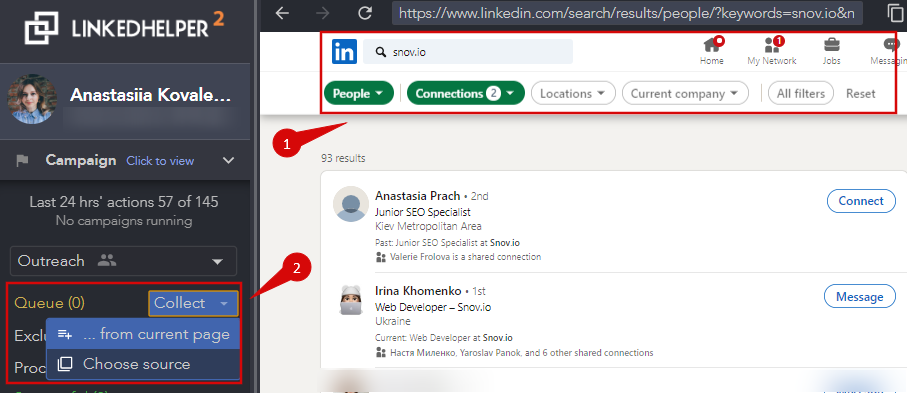Click the LinkedIn search box 'snov.io'
The image size is (907, 393).
pyautogui.click(x=468, y=52)
